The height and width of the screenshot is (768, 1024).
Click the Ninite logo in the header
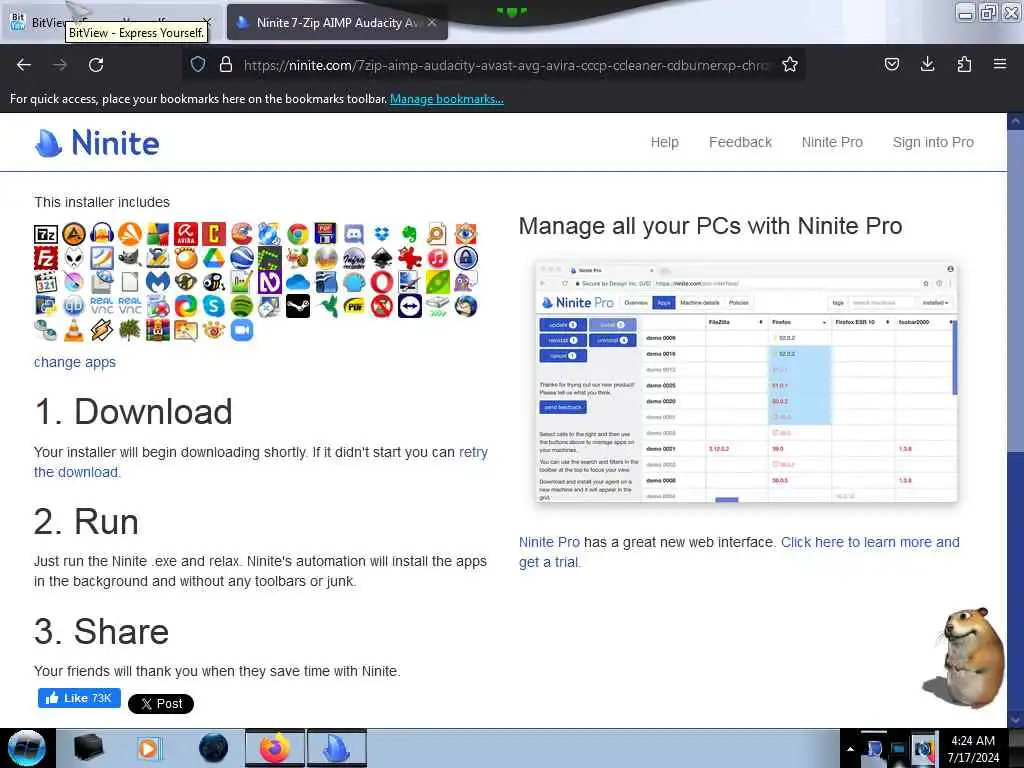point(97,142)
